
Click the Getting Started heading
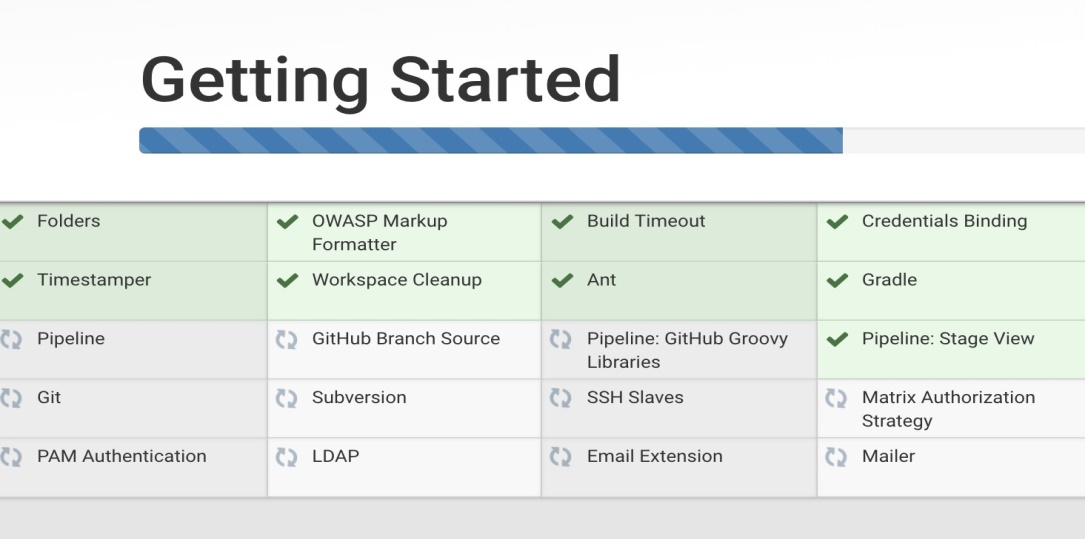click(380, 79)
